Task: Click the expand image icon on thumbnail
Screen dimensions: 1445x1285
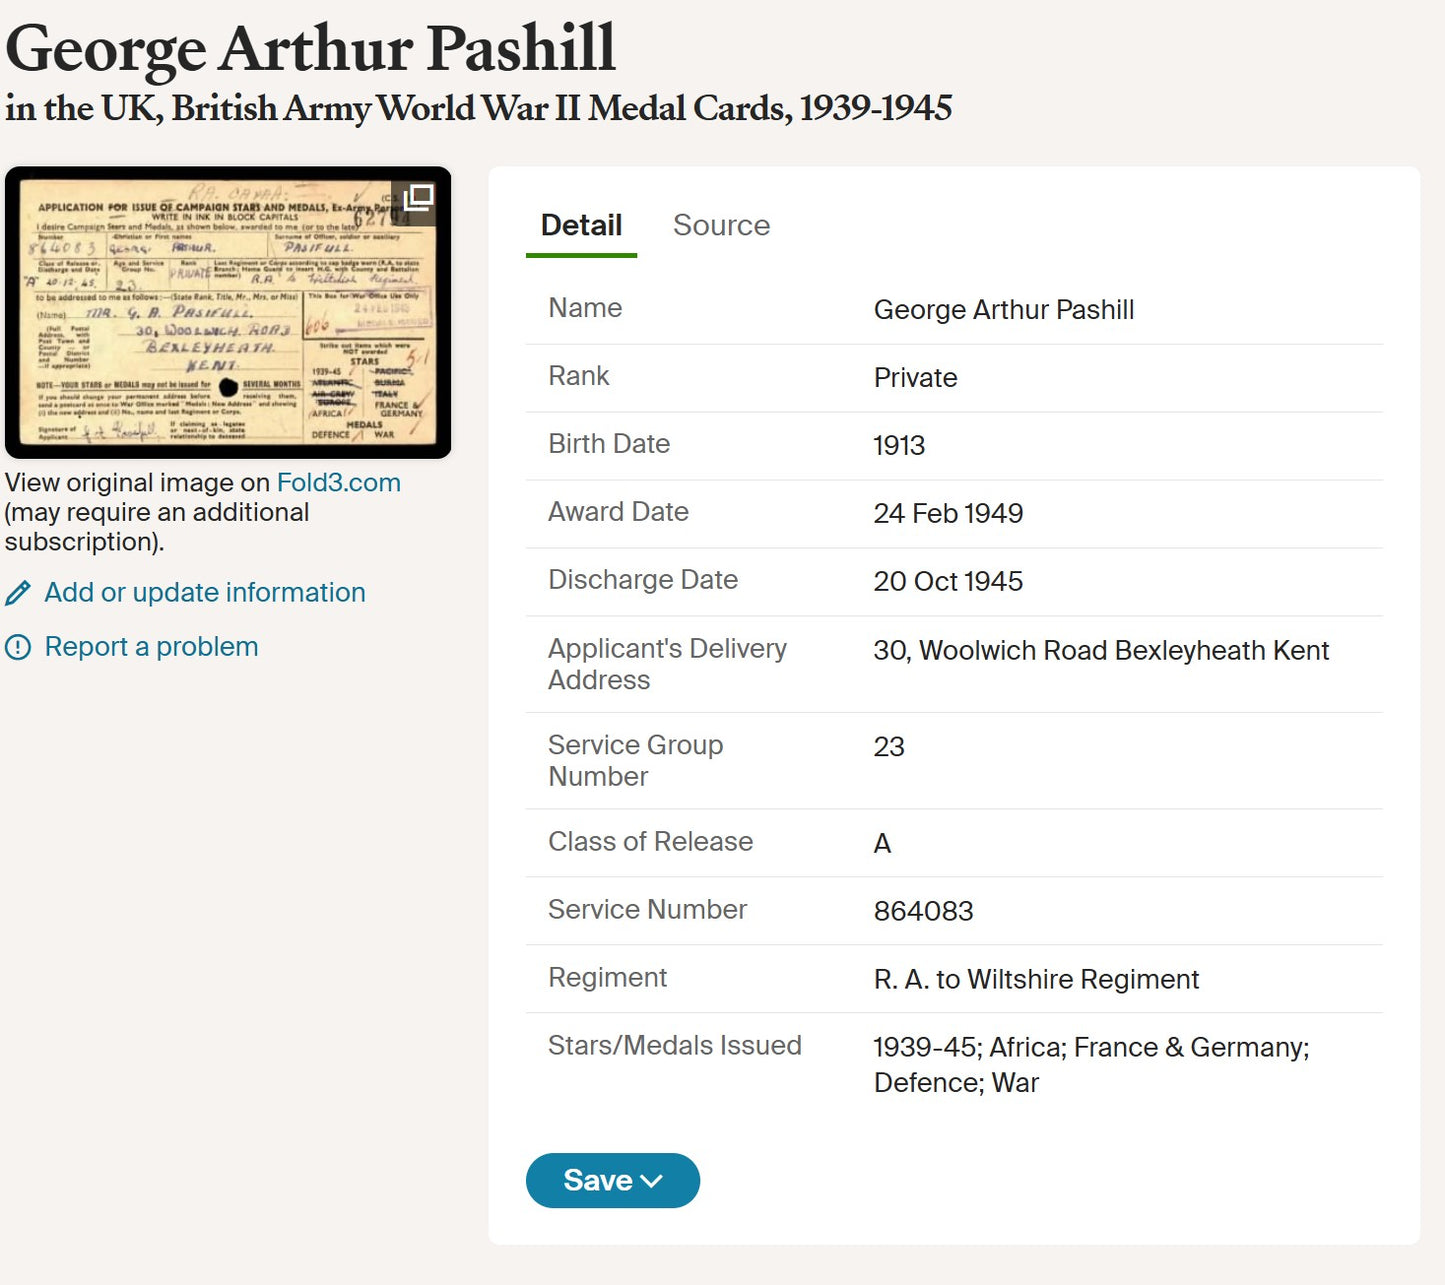Action: 418,197
